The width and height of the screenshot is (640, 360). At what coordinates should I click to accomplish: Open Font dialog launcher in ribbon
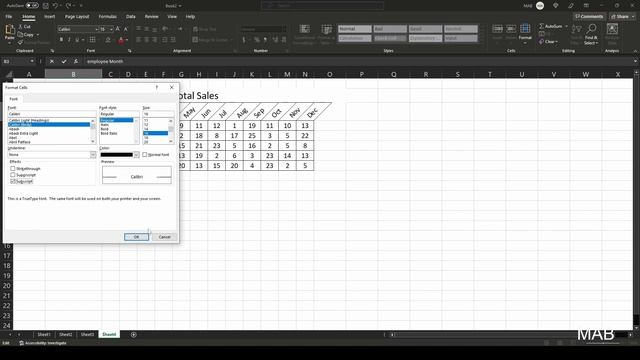click(129, 51)
